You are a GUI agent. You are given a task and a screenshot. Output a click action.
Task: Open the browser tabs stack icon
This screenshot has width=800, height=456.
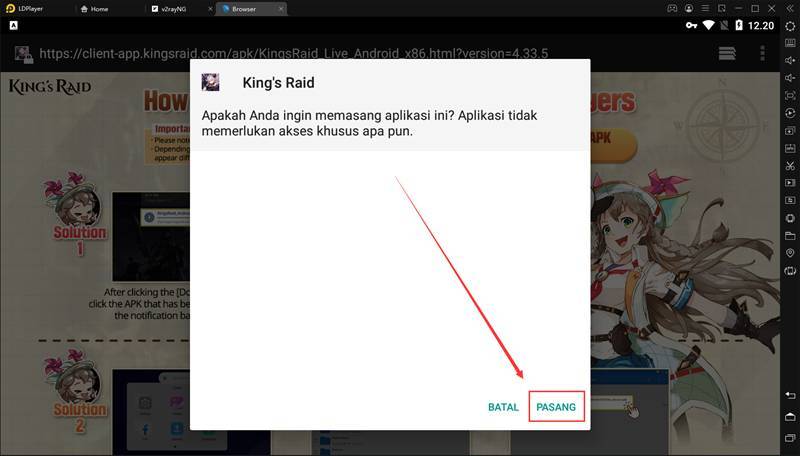coord(727,53)
